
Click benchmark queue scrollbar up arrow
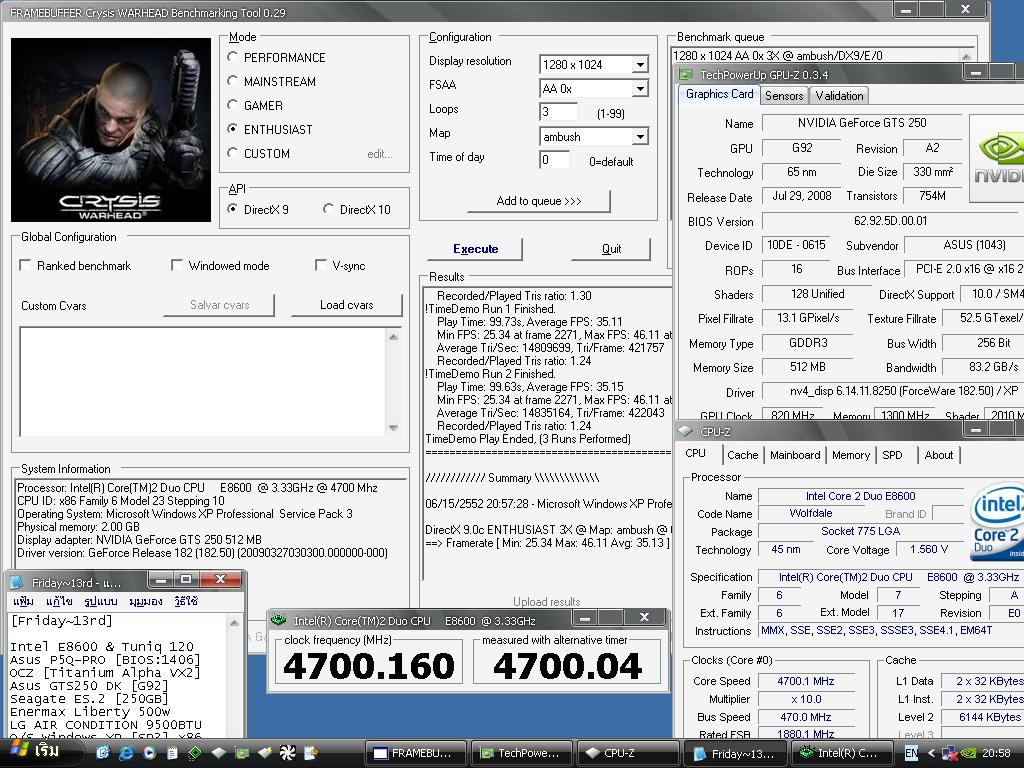966,56
